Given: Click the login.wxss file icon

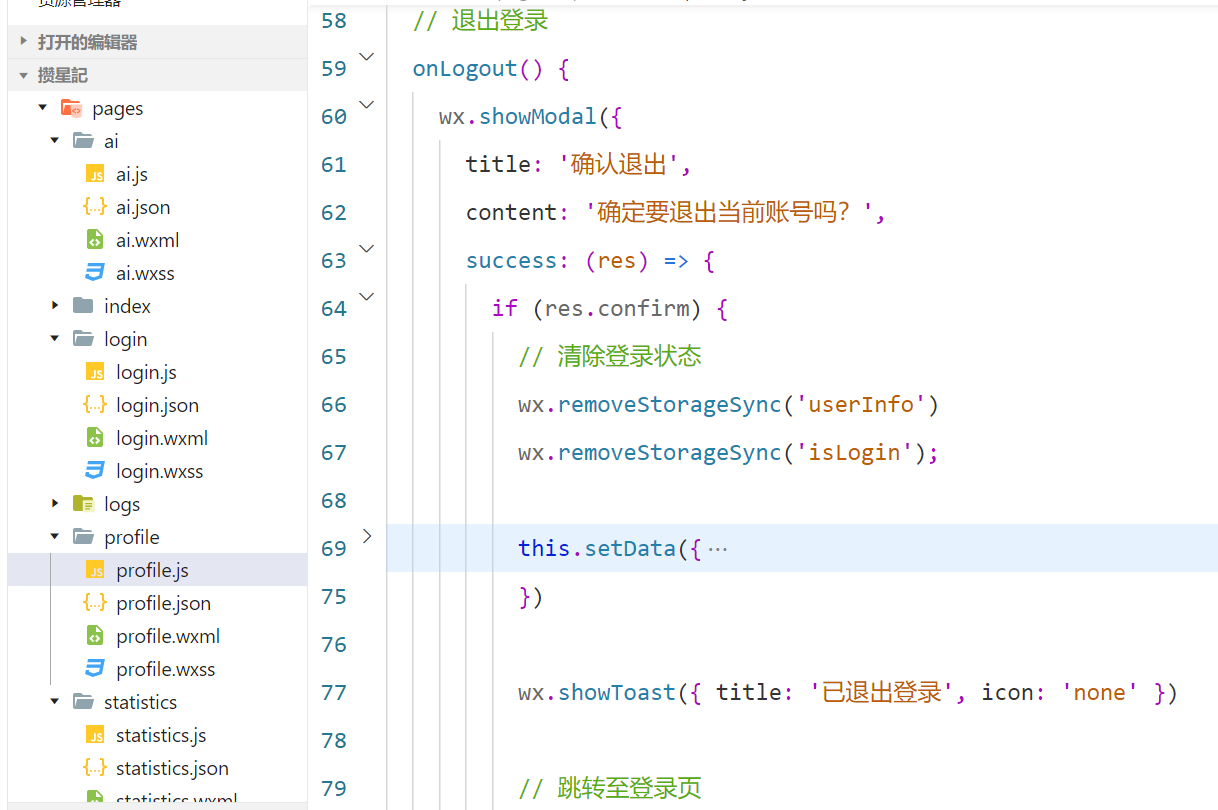Looking at the screenshot, I should click(x=95, y=471).
